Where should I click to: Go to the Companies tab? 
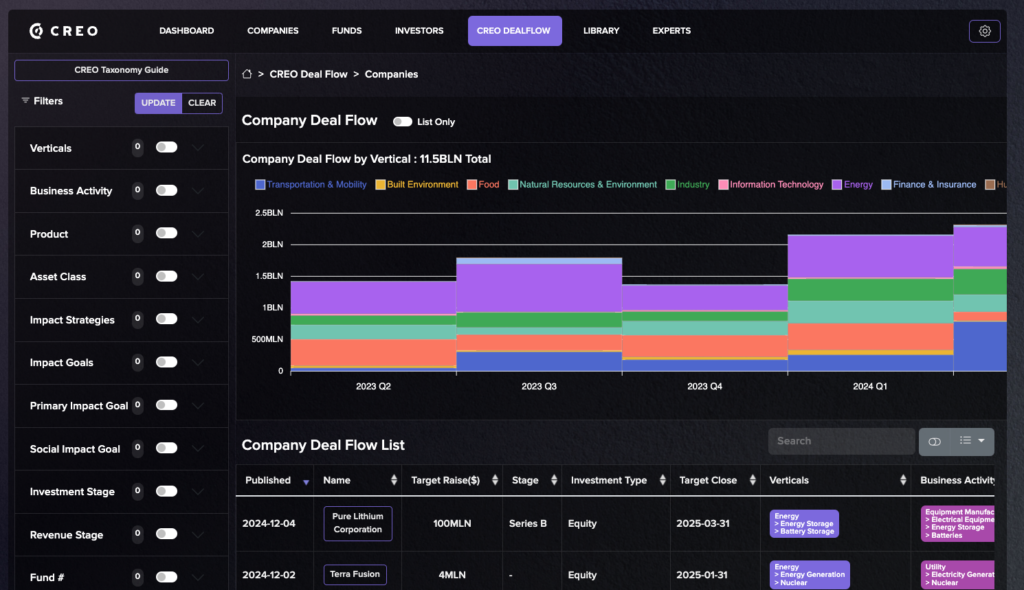272,31
